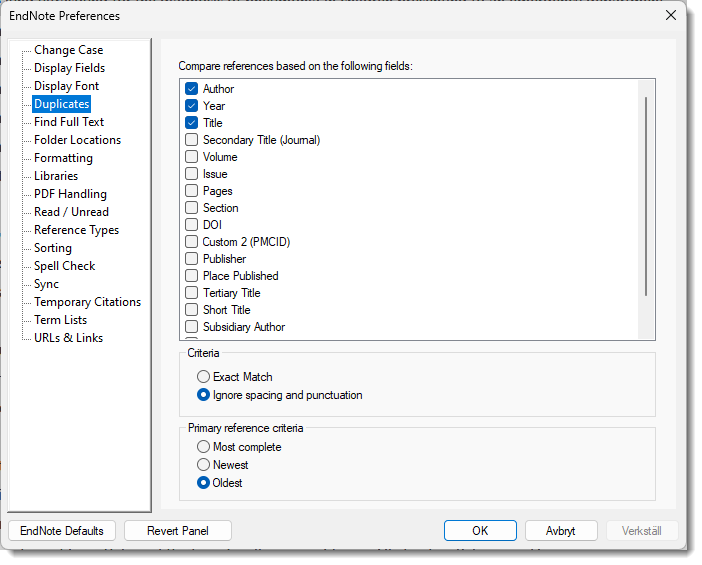Cancel with the Avbryt button
The image size is (702, 565).
(x=561, y=531)
